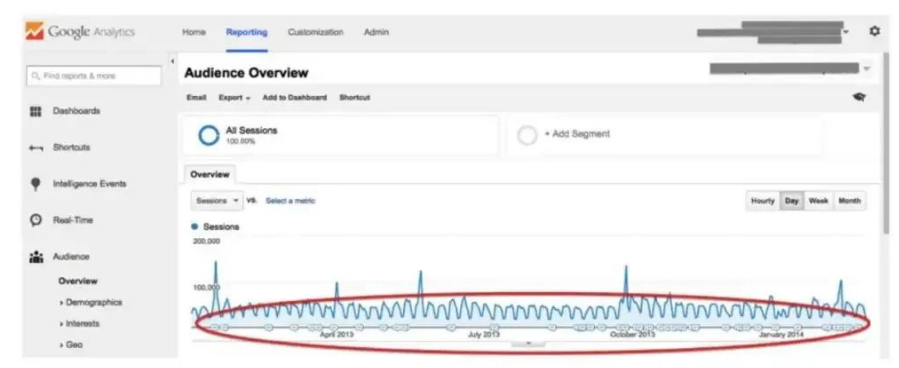Open Intelligence Events lightbulb icon
899x368 pixels.
click(x=36, y=184)
